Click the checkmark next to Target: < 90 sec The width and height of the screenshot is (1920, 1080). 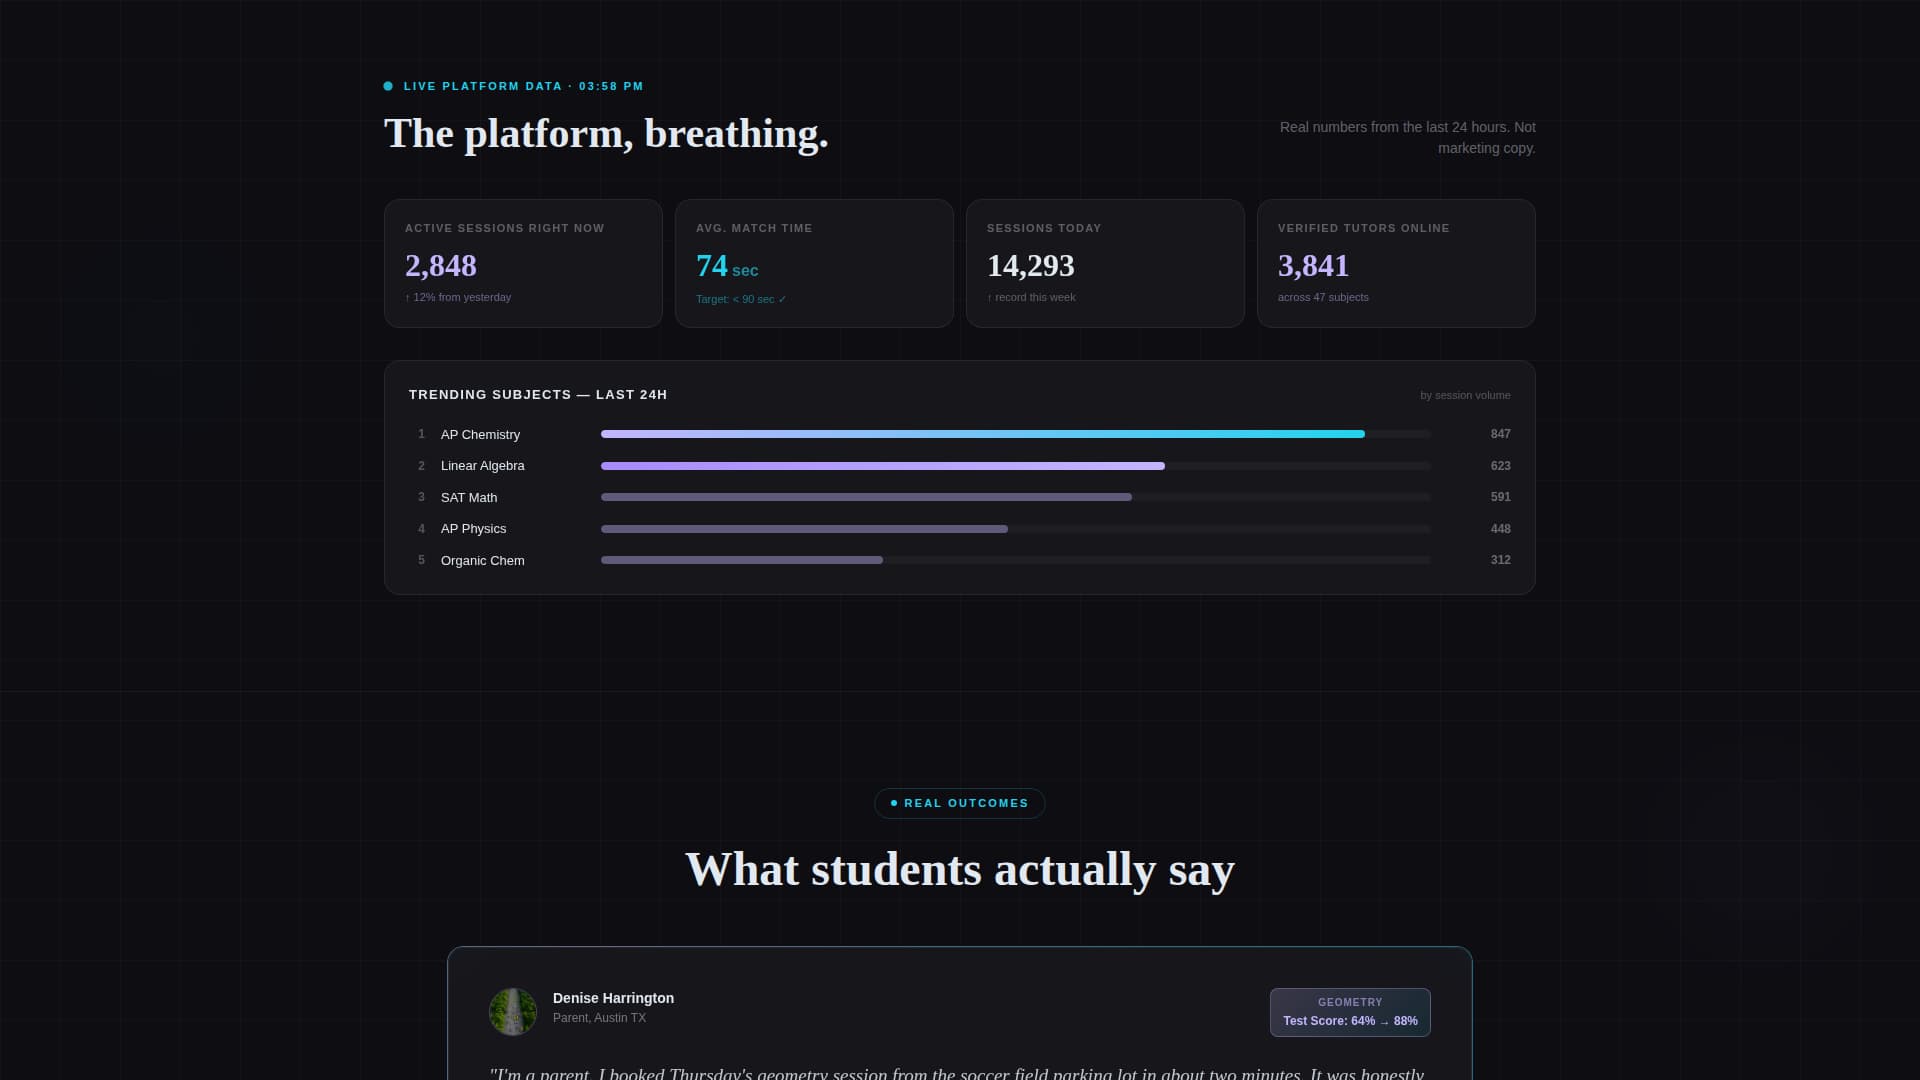pos(782,299)
